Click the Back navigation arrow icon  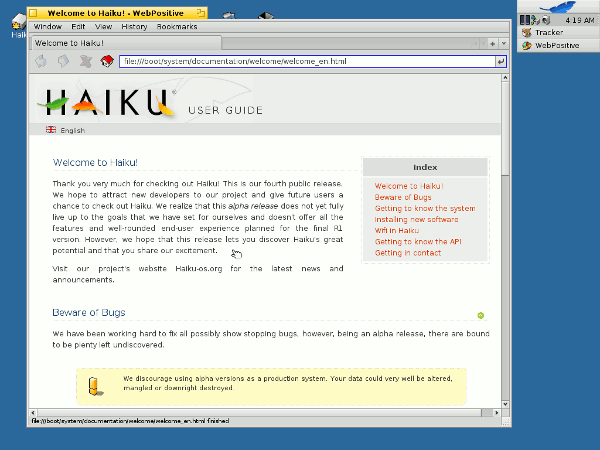tap(41, 61)
